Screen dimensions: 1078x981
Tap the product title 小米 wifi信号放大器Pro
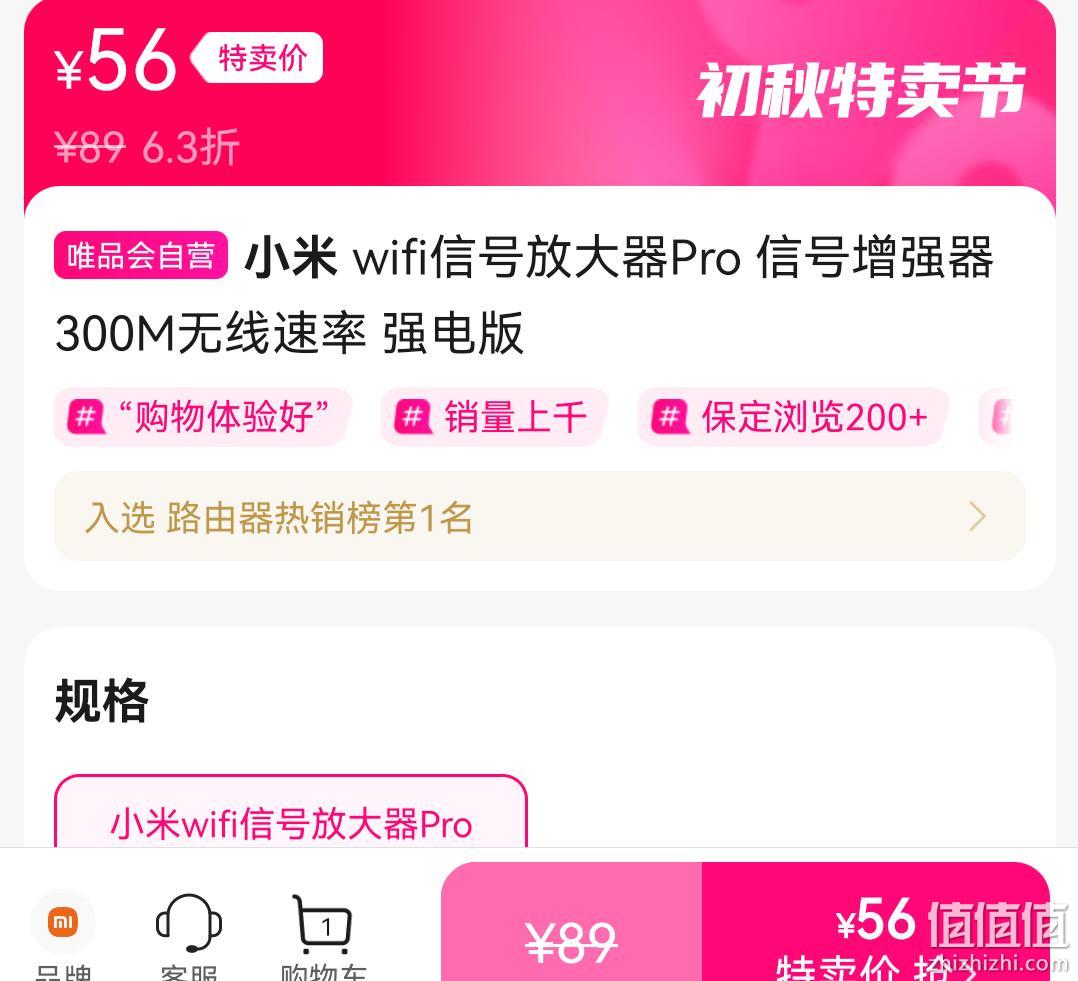click(524, 296)
